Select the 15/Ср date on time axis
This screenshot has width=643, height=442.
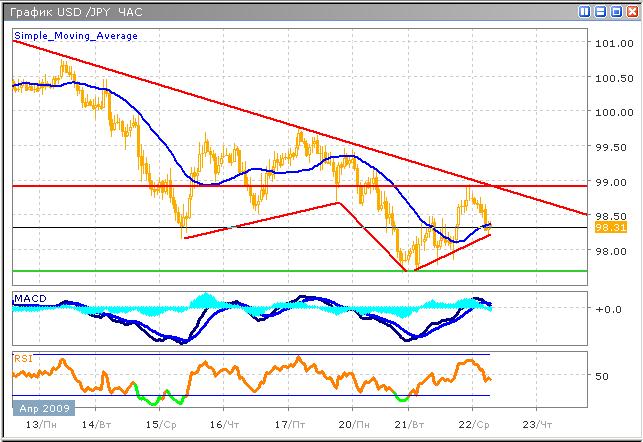(160, 424)
